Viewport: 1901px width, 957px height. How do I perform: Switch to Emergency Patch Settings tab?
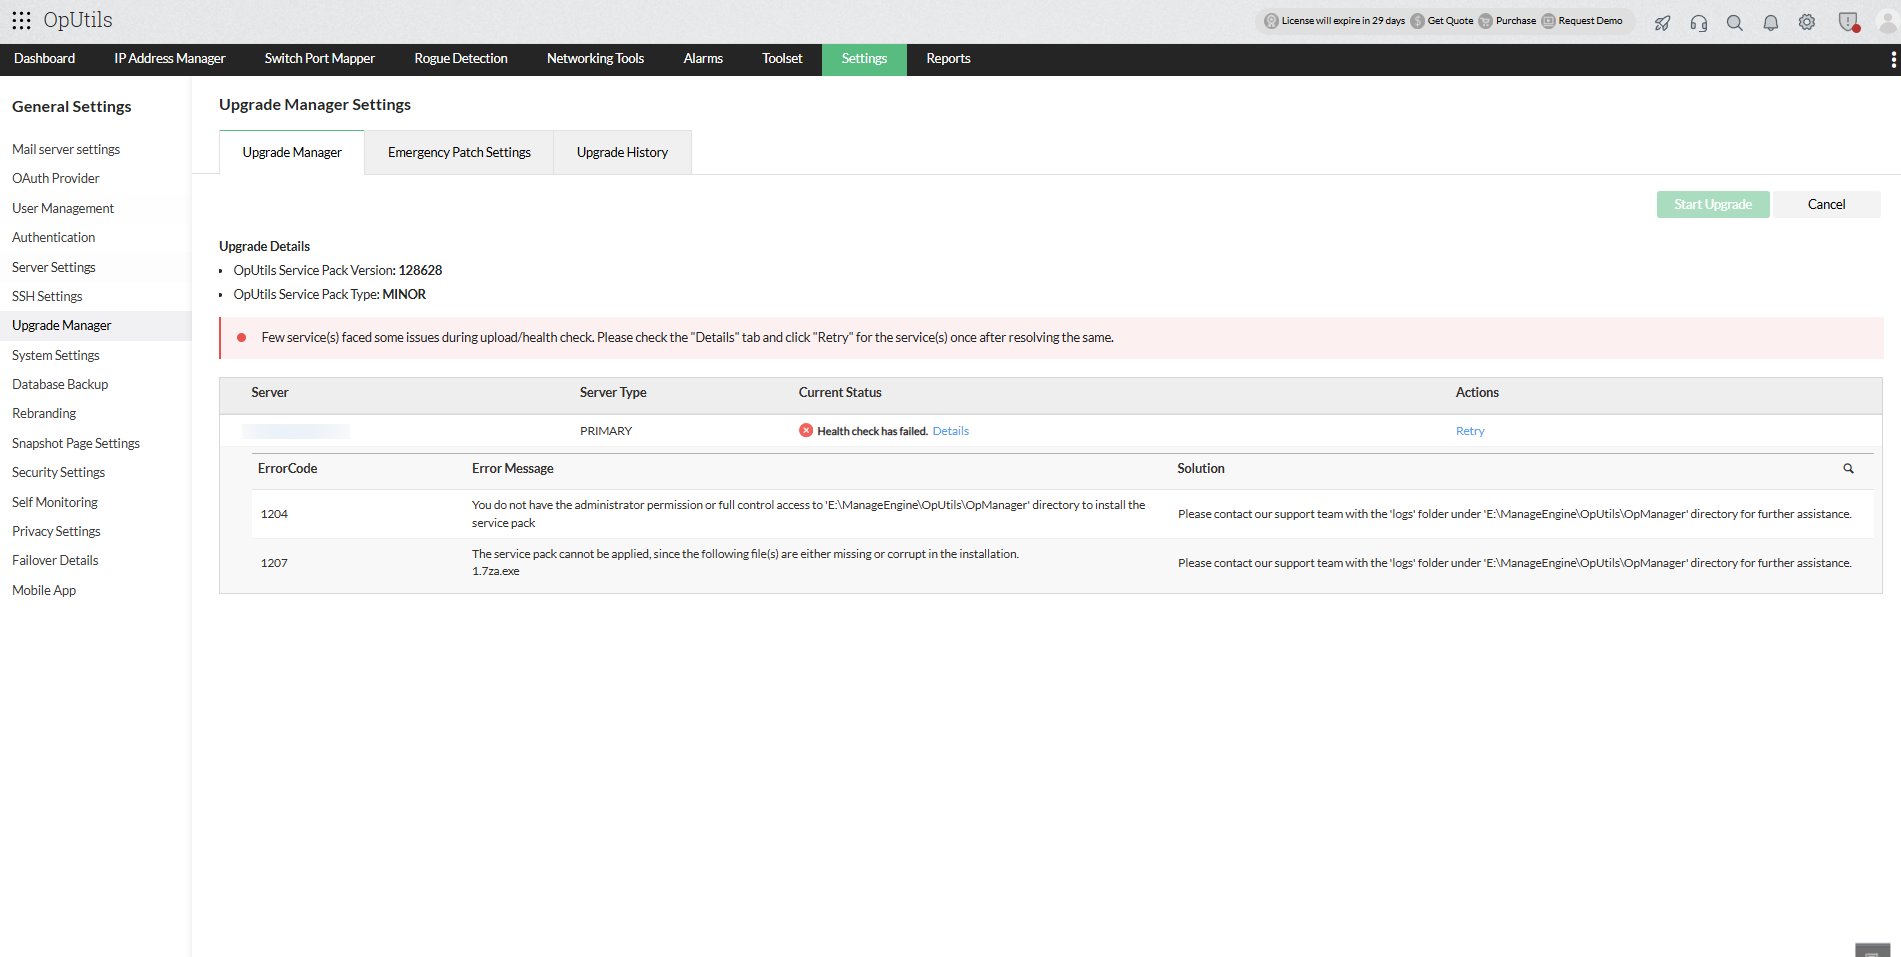coord(459,153)
